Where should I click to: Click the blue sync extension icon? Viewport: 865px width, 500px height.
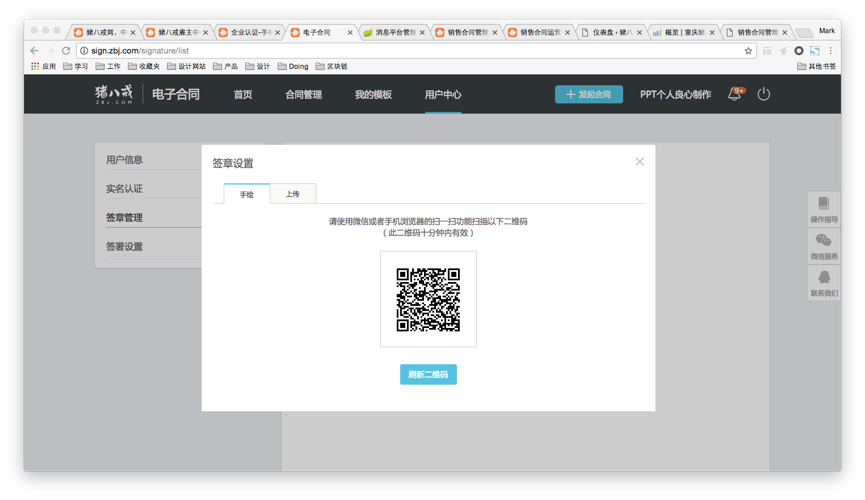[815, 51]
